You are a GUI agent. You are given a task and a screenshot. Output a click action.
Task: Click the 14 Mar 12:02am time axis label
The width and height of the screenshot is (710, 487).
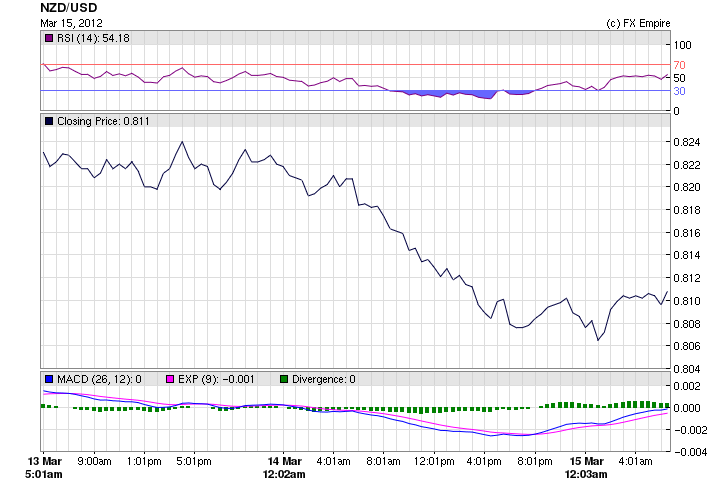tap(283, 468)
